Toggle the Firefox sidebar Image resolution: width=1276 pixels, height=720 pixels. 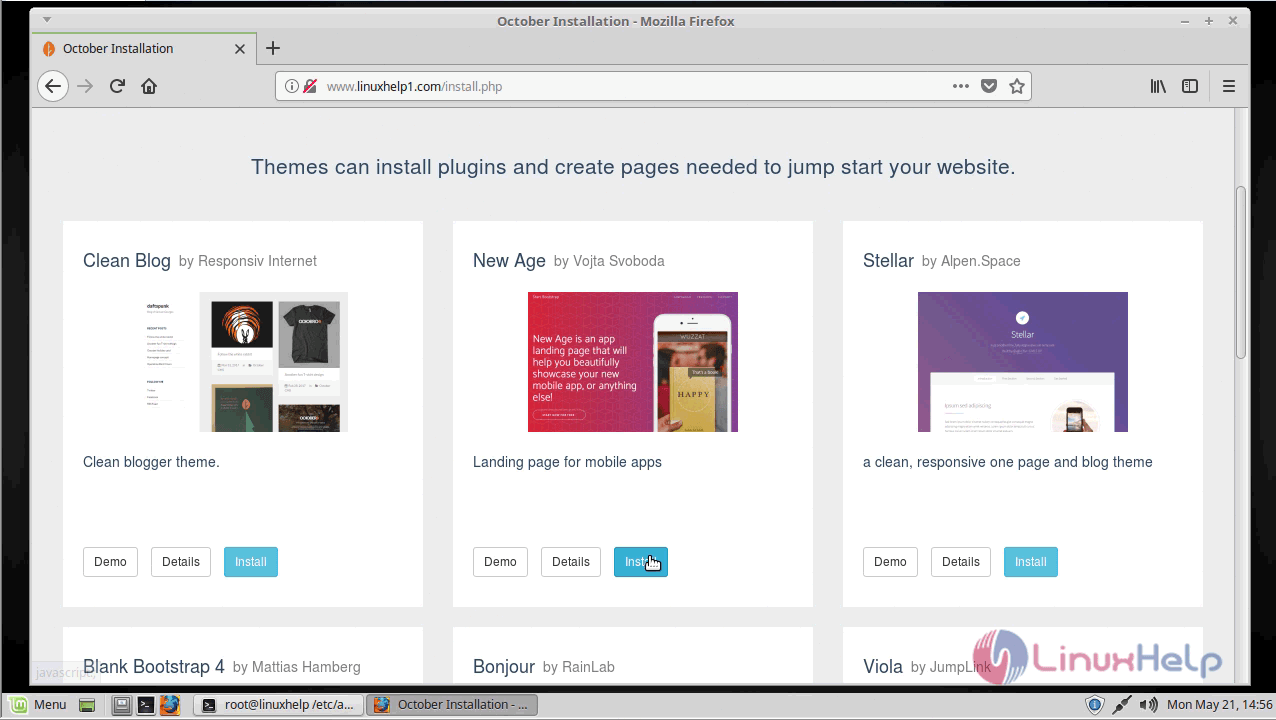point(1190,86)
